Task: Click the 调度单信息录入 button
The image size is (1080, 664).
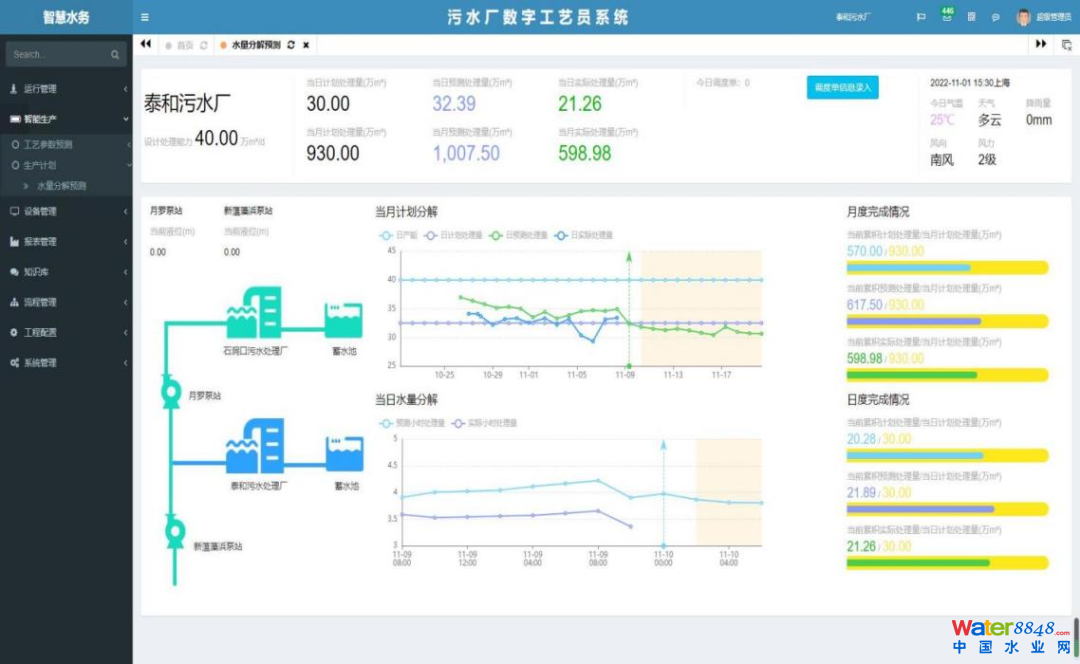Action: (842, 88)
